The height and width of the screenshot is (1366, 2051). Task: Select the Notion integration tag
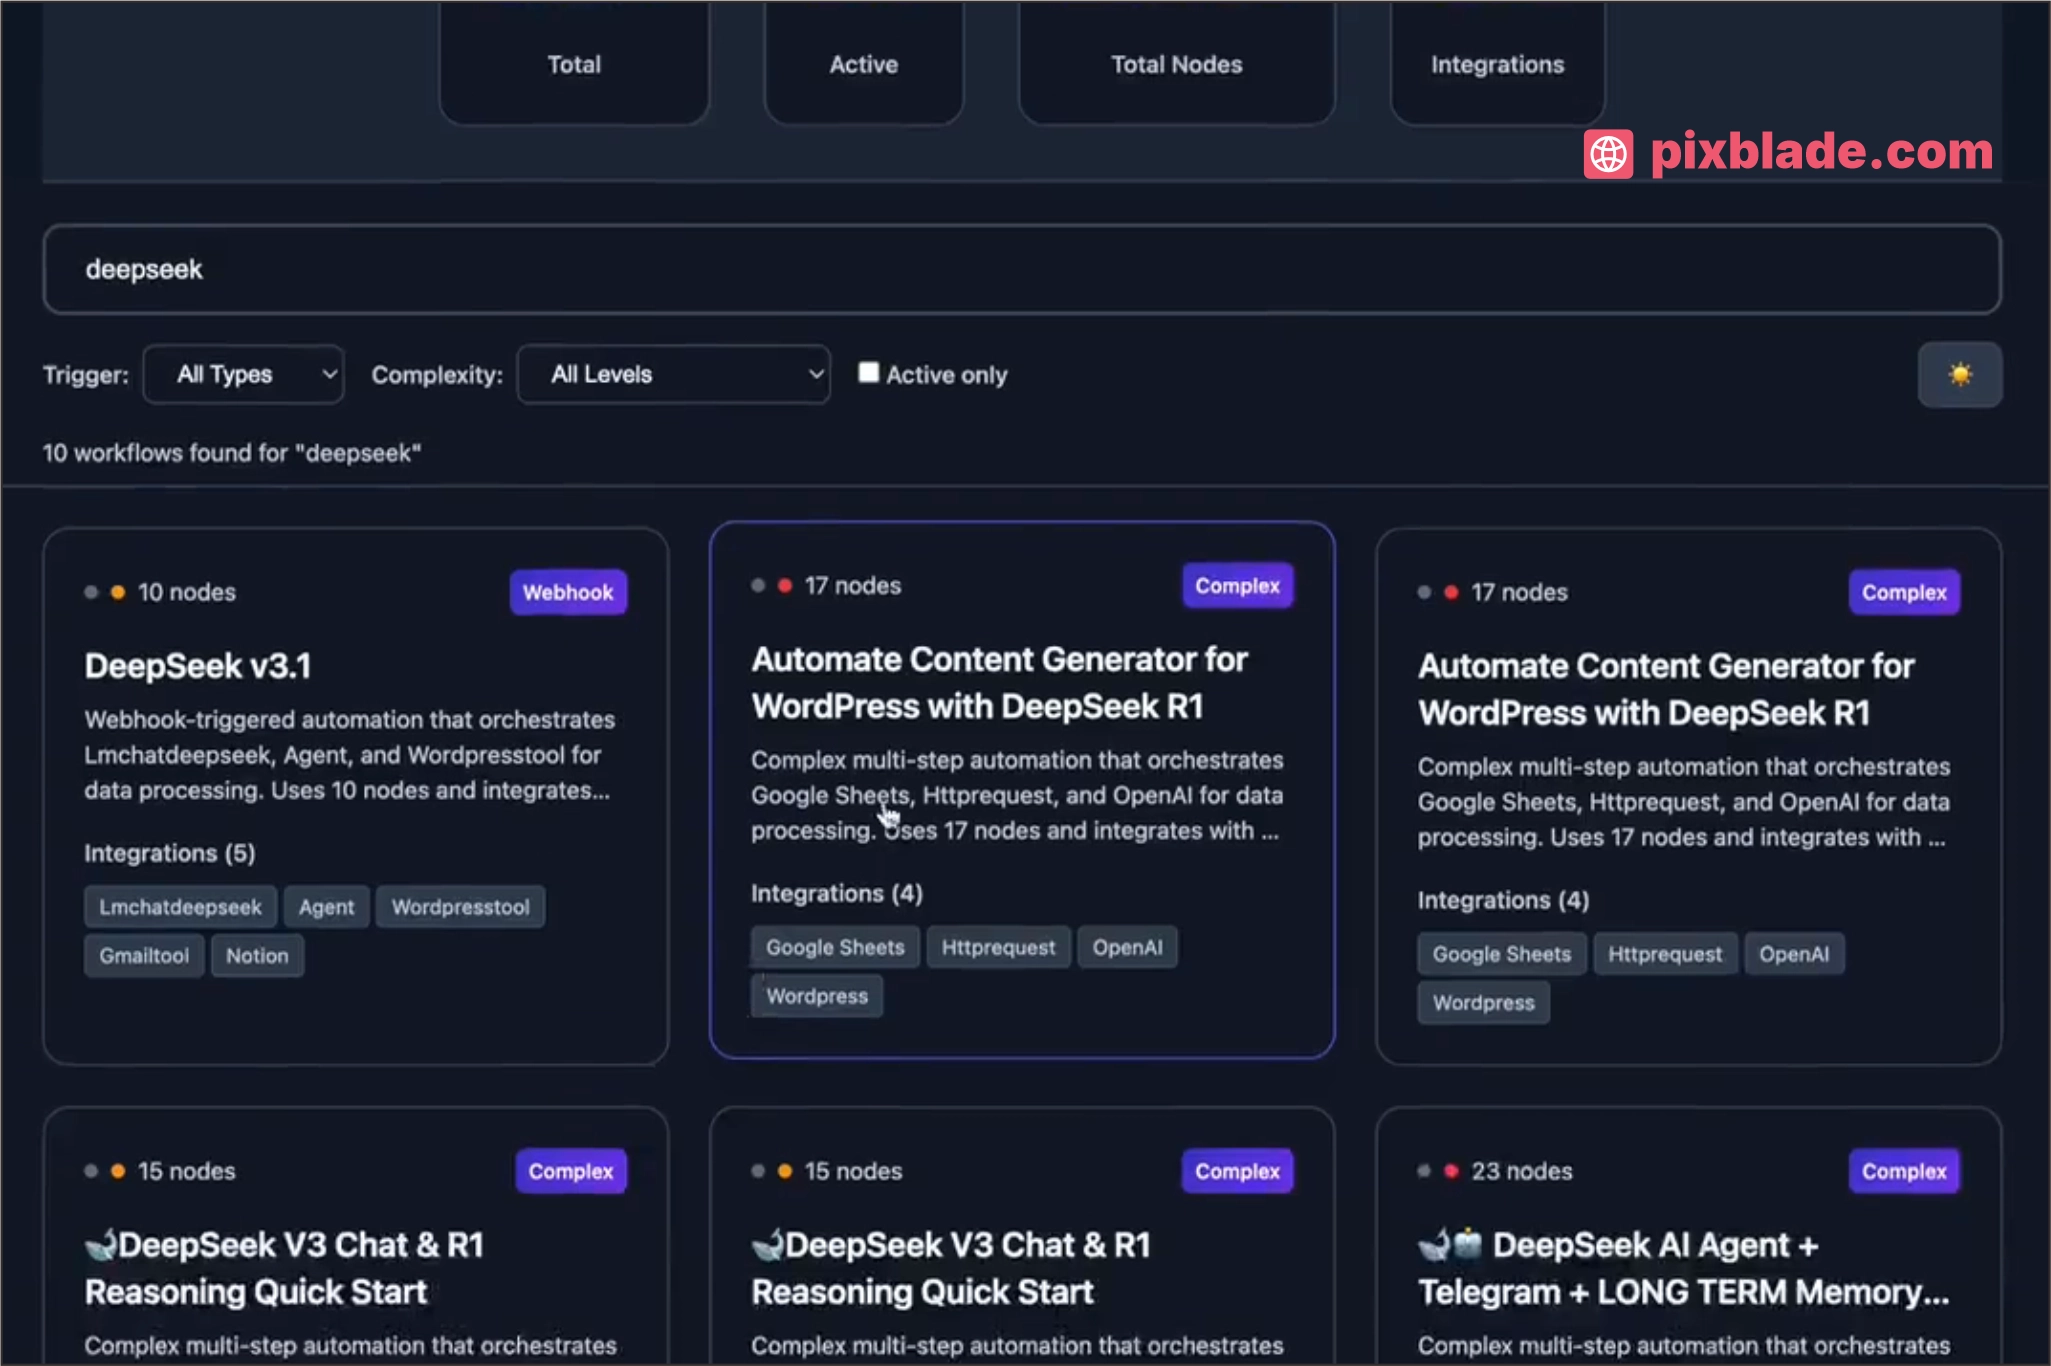(x=257, y=956)
